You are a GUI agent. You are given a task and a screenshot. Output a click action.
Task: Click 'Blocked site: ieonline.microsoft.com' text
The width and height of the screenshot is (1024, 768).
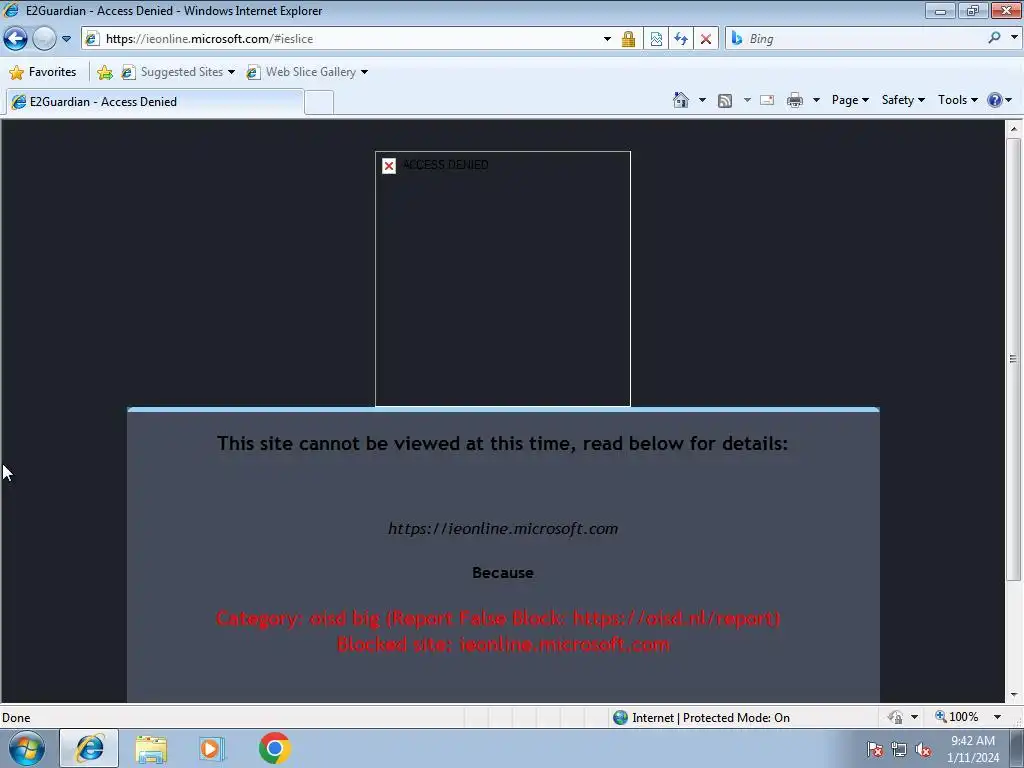(x=503, y=645)
